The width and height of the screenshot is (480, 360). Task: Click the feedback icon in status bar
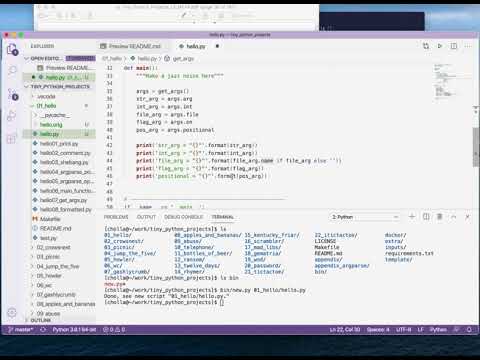click(x=456, y=330)
